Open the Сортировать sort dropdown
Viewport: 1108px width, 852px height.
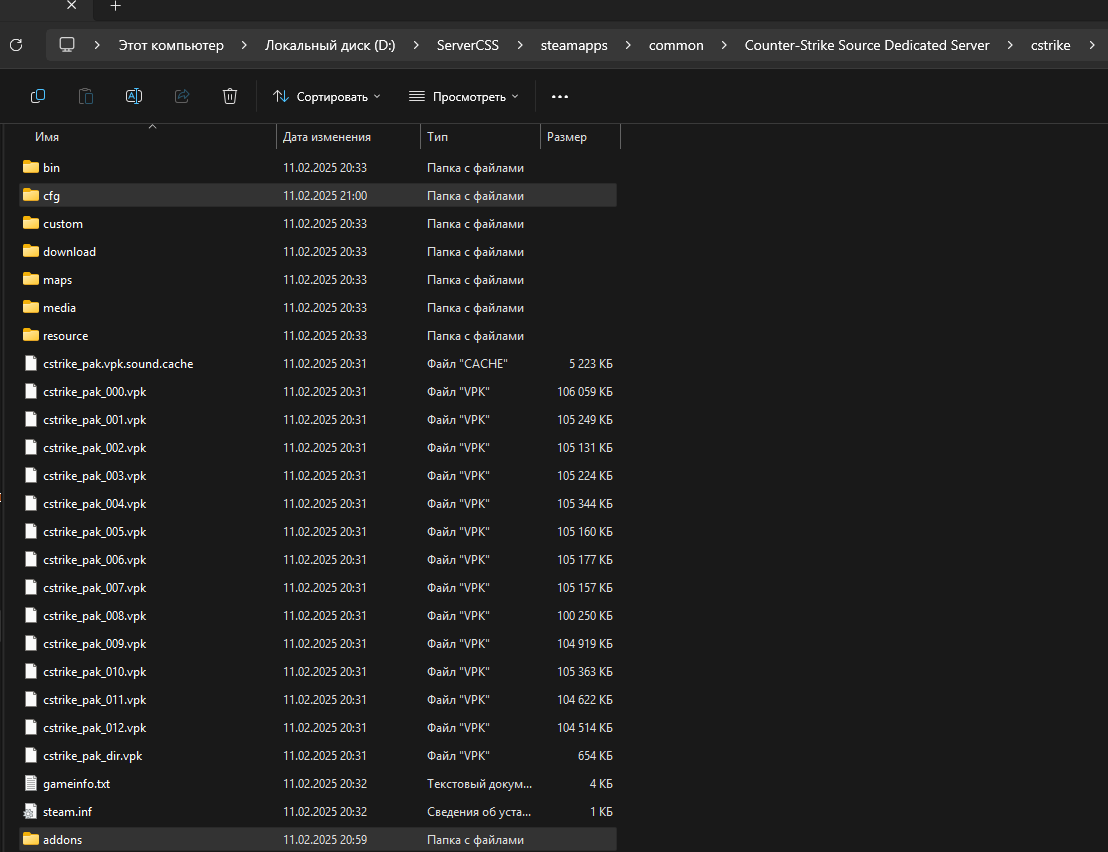coord(327,97)
